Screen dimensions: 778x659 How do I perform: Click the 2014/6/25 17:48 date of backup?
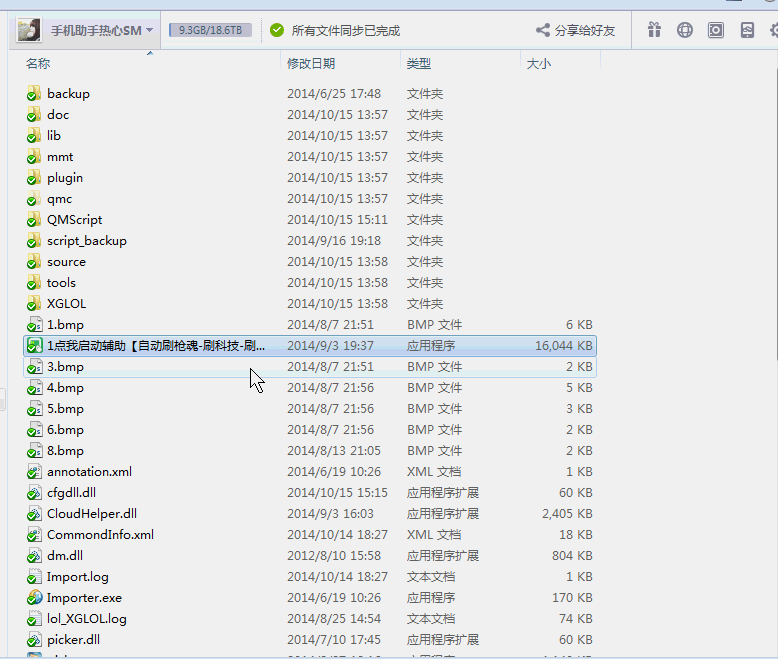tap(334, 93)
